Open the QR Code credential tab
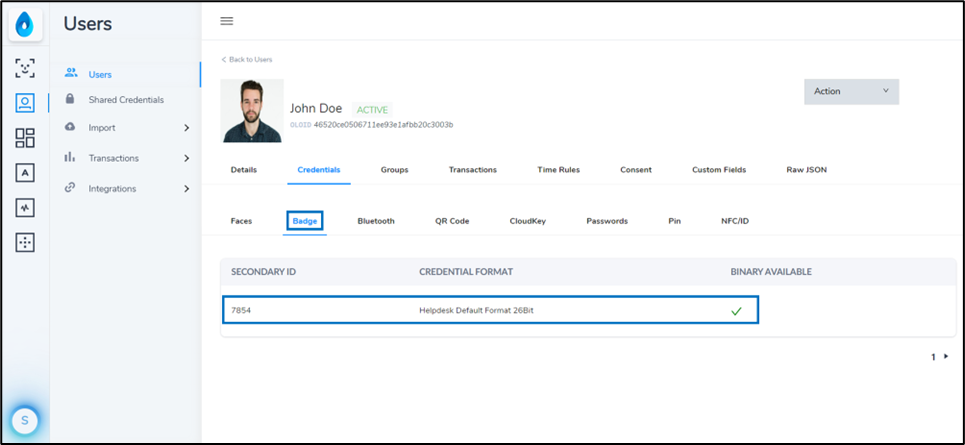965x445 pixels. point(452,221)
